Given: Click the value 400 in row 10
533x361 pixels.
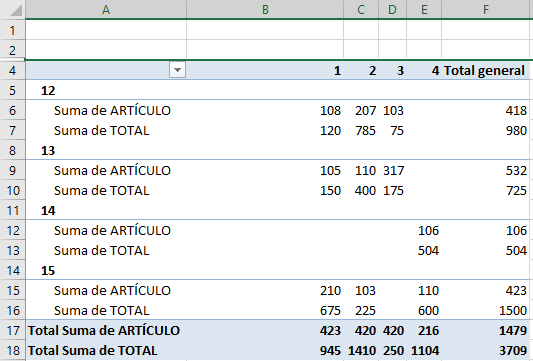Looking at the screenshot, I should point(365,190).
